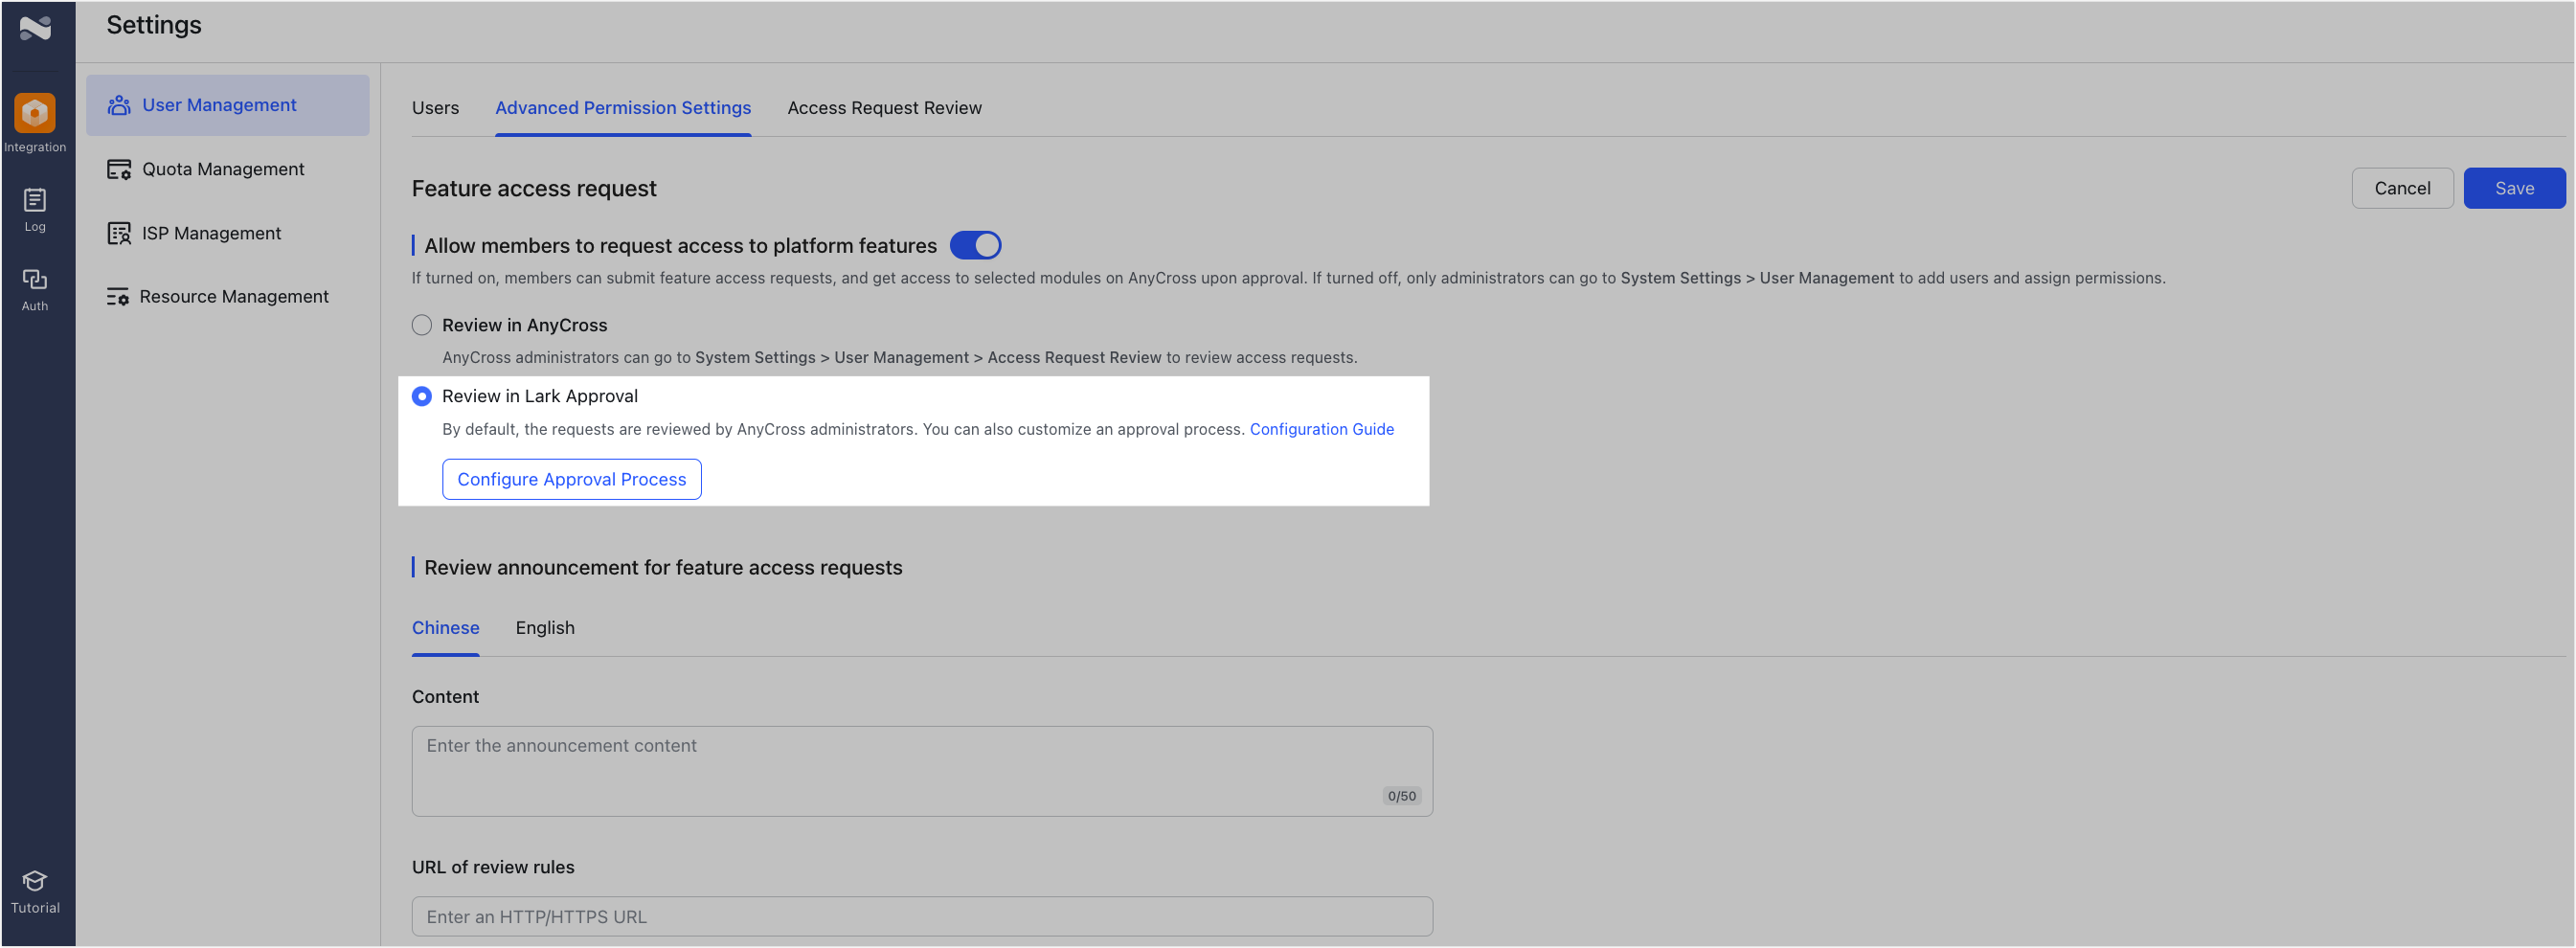The width and height of the screenshot is (2576, 948).
Task: Click the ISP Management icon
Action: point(119,233)
